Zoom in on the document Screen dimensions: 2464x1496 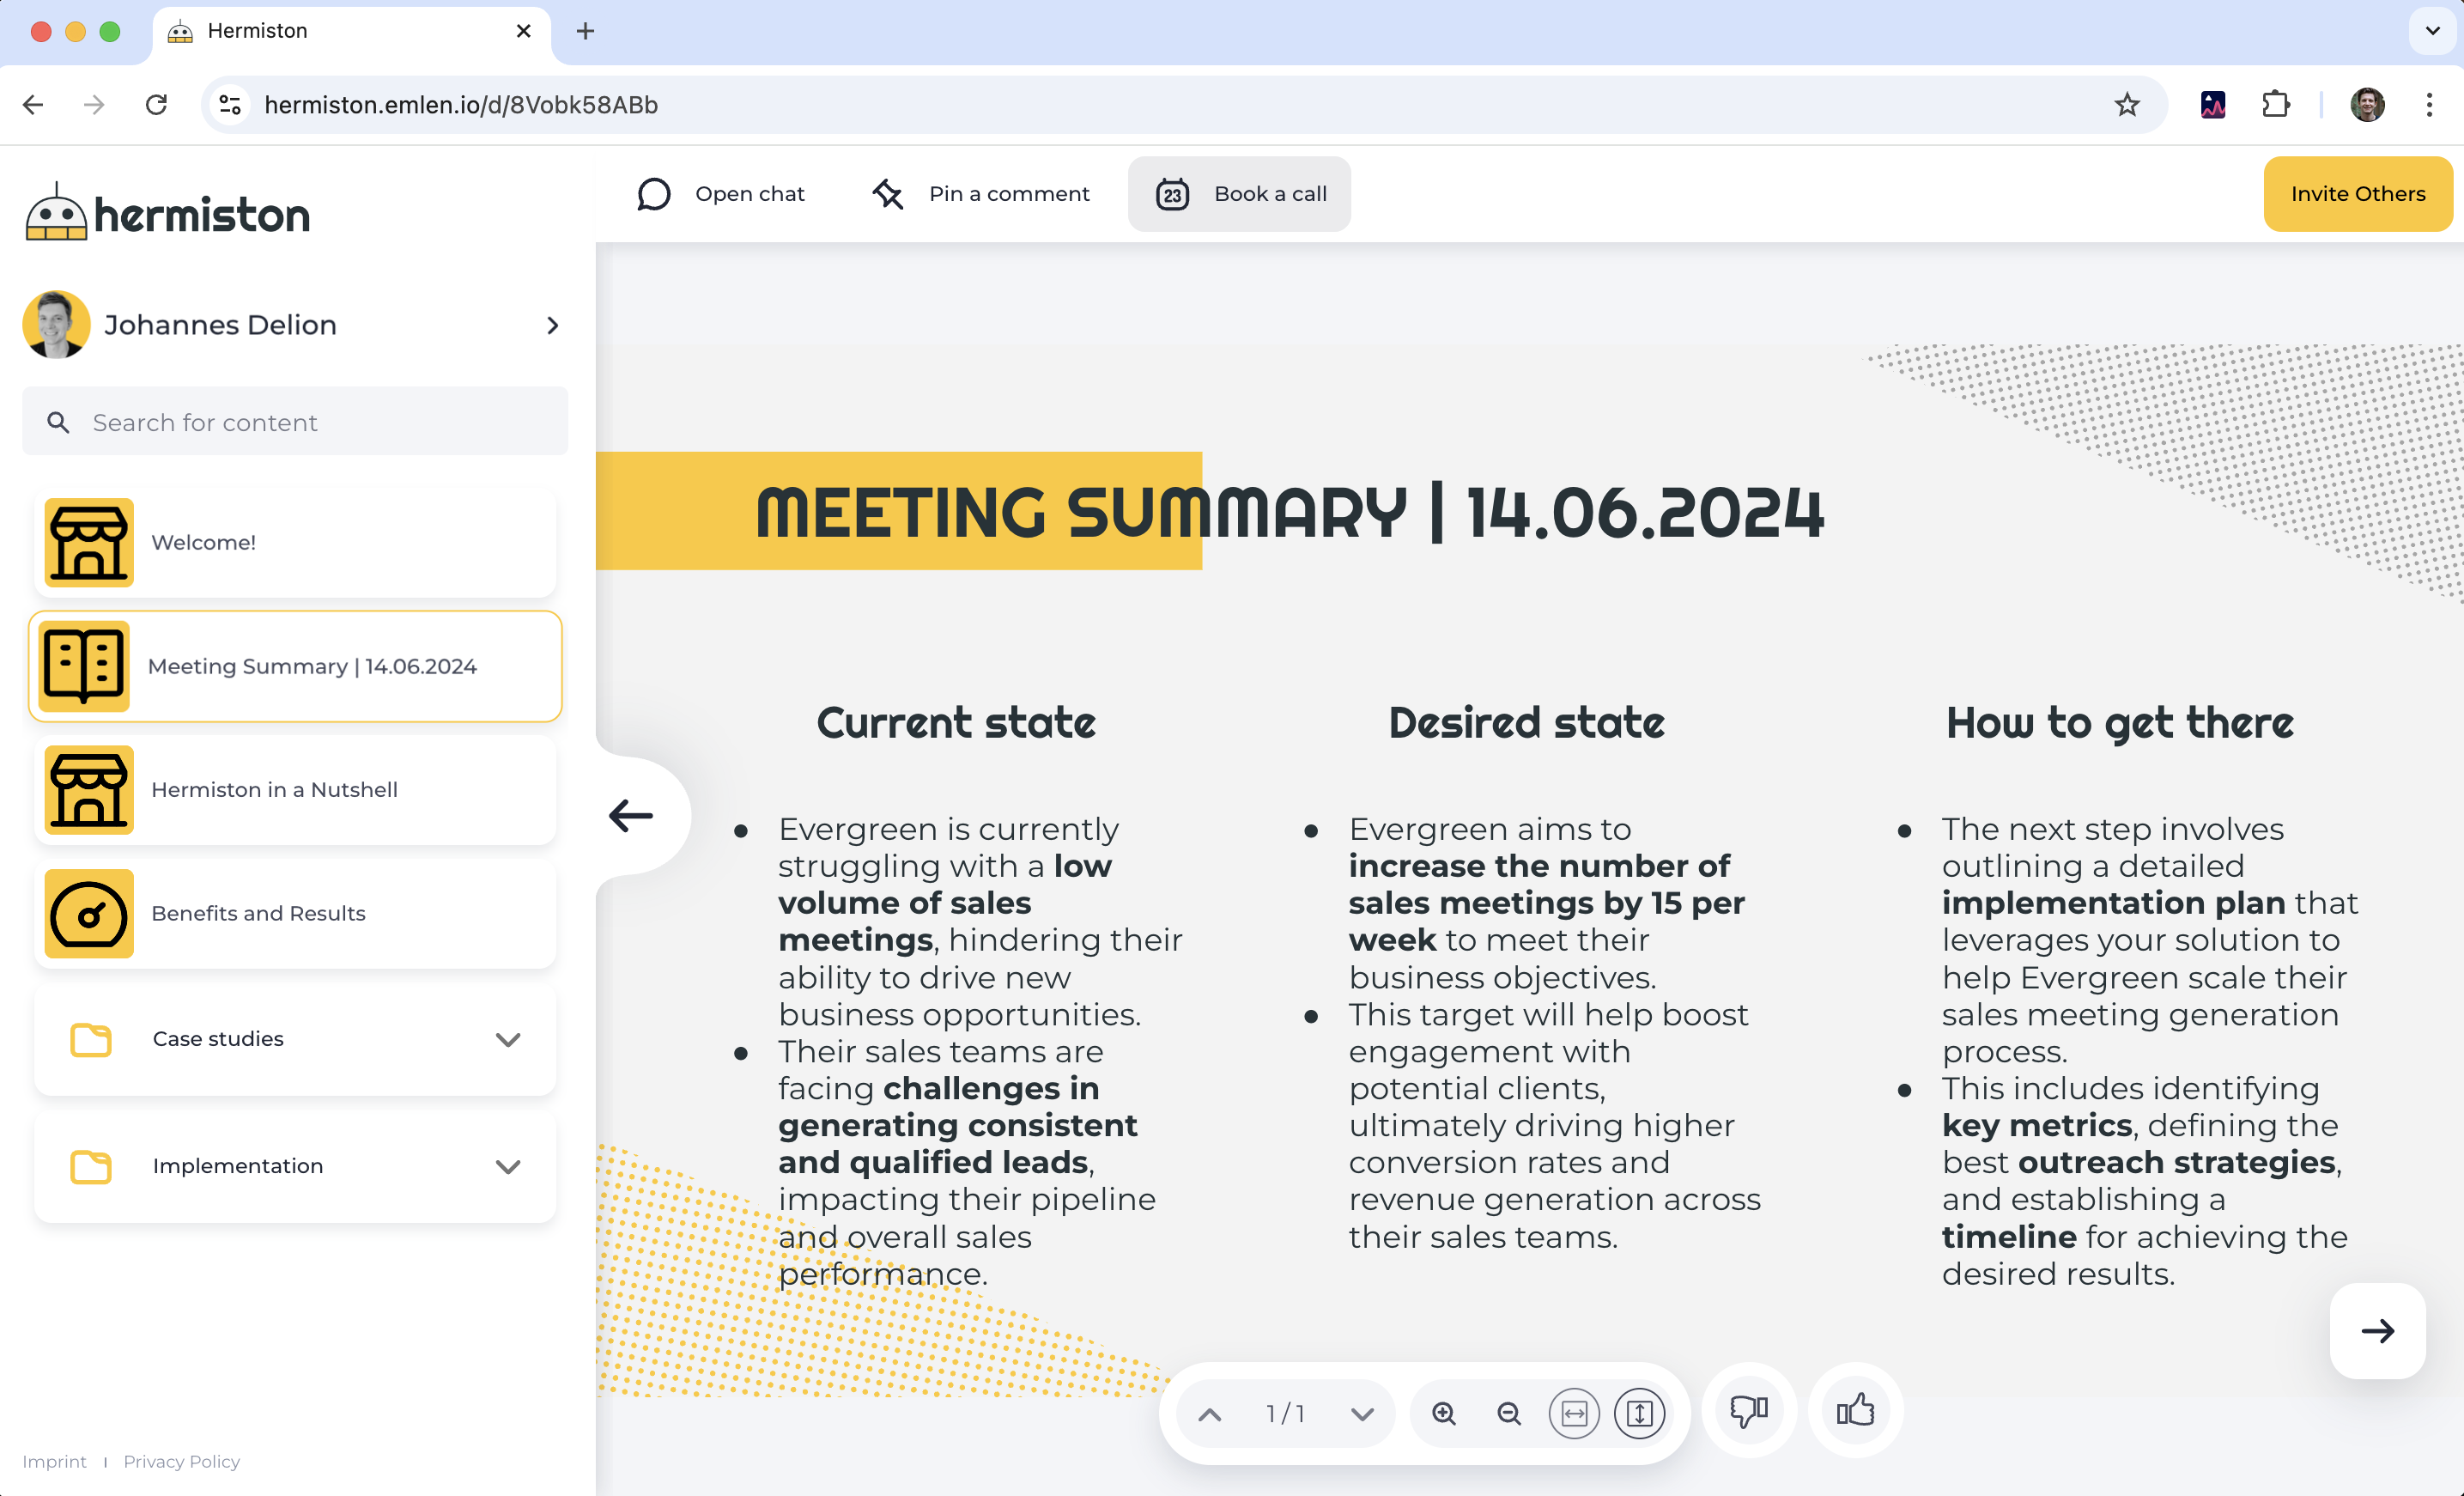tap(1443, 1413)
